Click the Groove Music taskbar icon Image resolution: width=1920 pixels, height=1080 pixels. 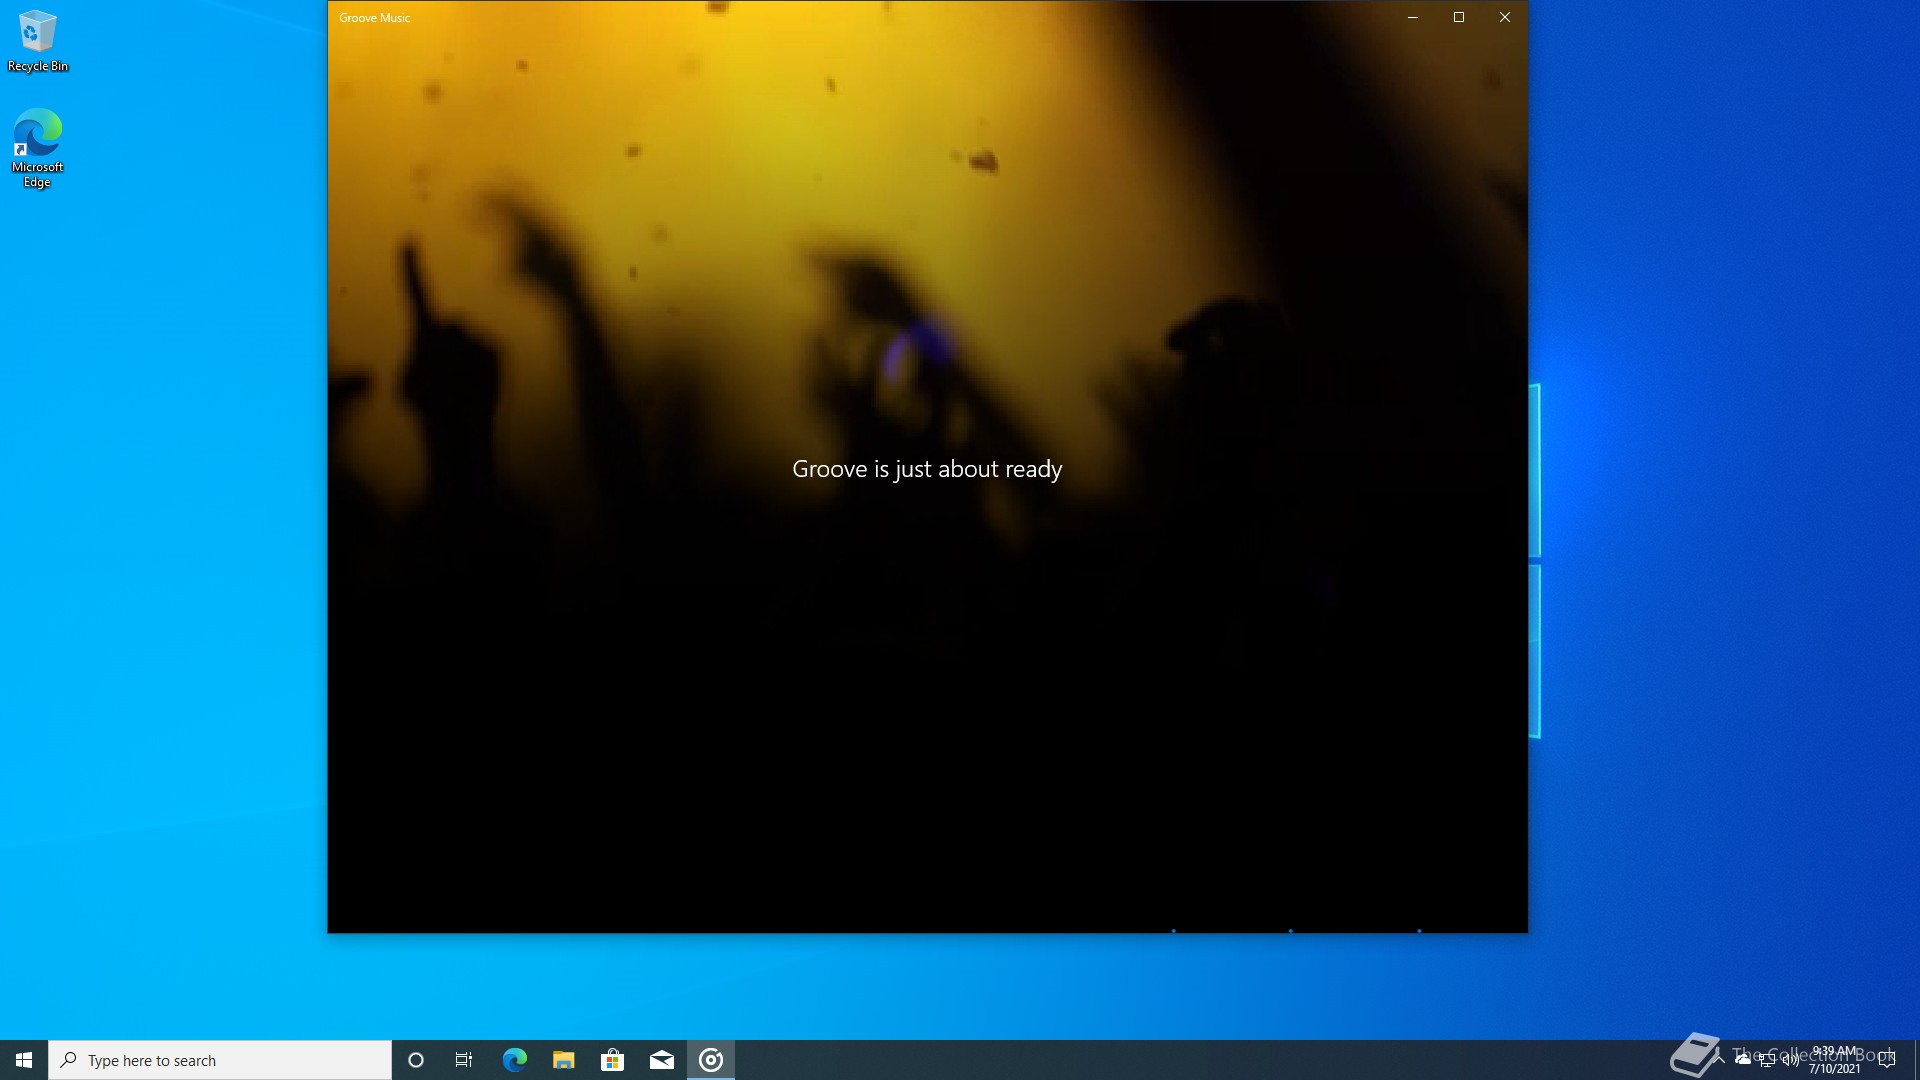coord(711,1060)
